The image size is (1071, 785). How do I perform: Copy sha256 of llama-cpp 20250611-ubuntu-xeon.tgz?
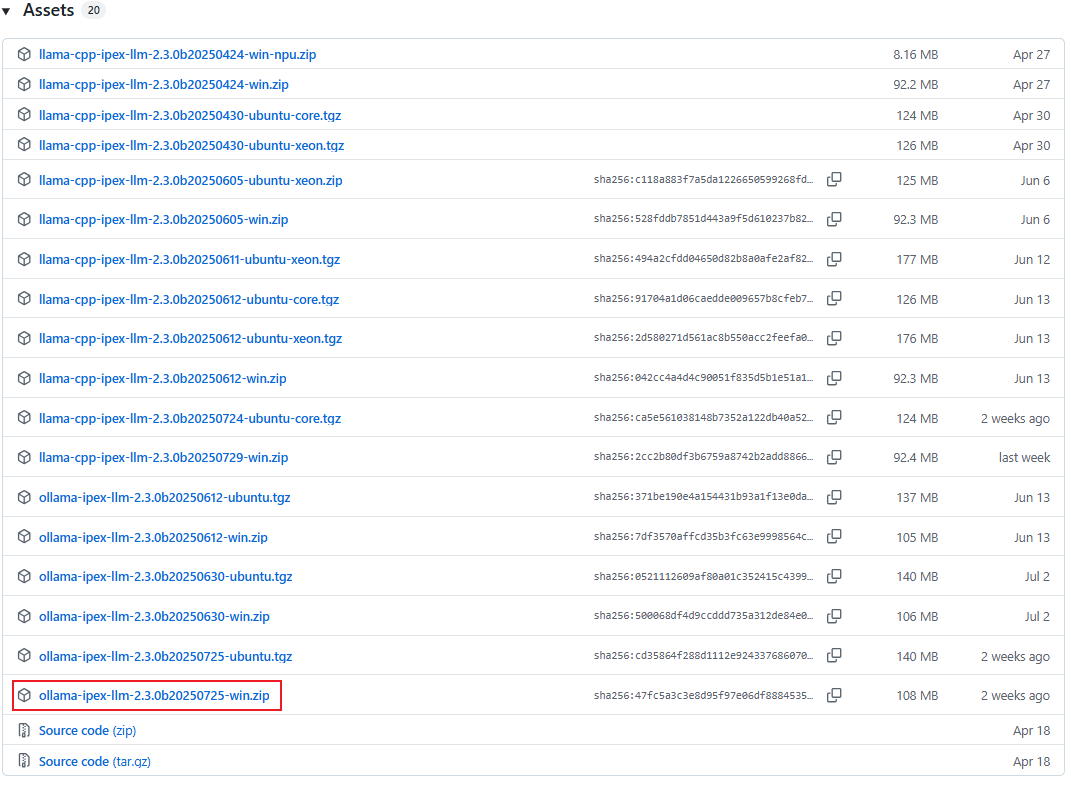tap(834, 259)
